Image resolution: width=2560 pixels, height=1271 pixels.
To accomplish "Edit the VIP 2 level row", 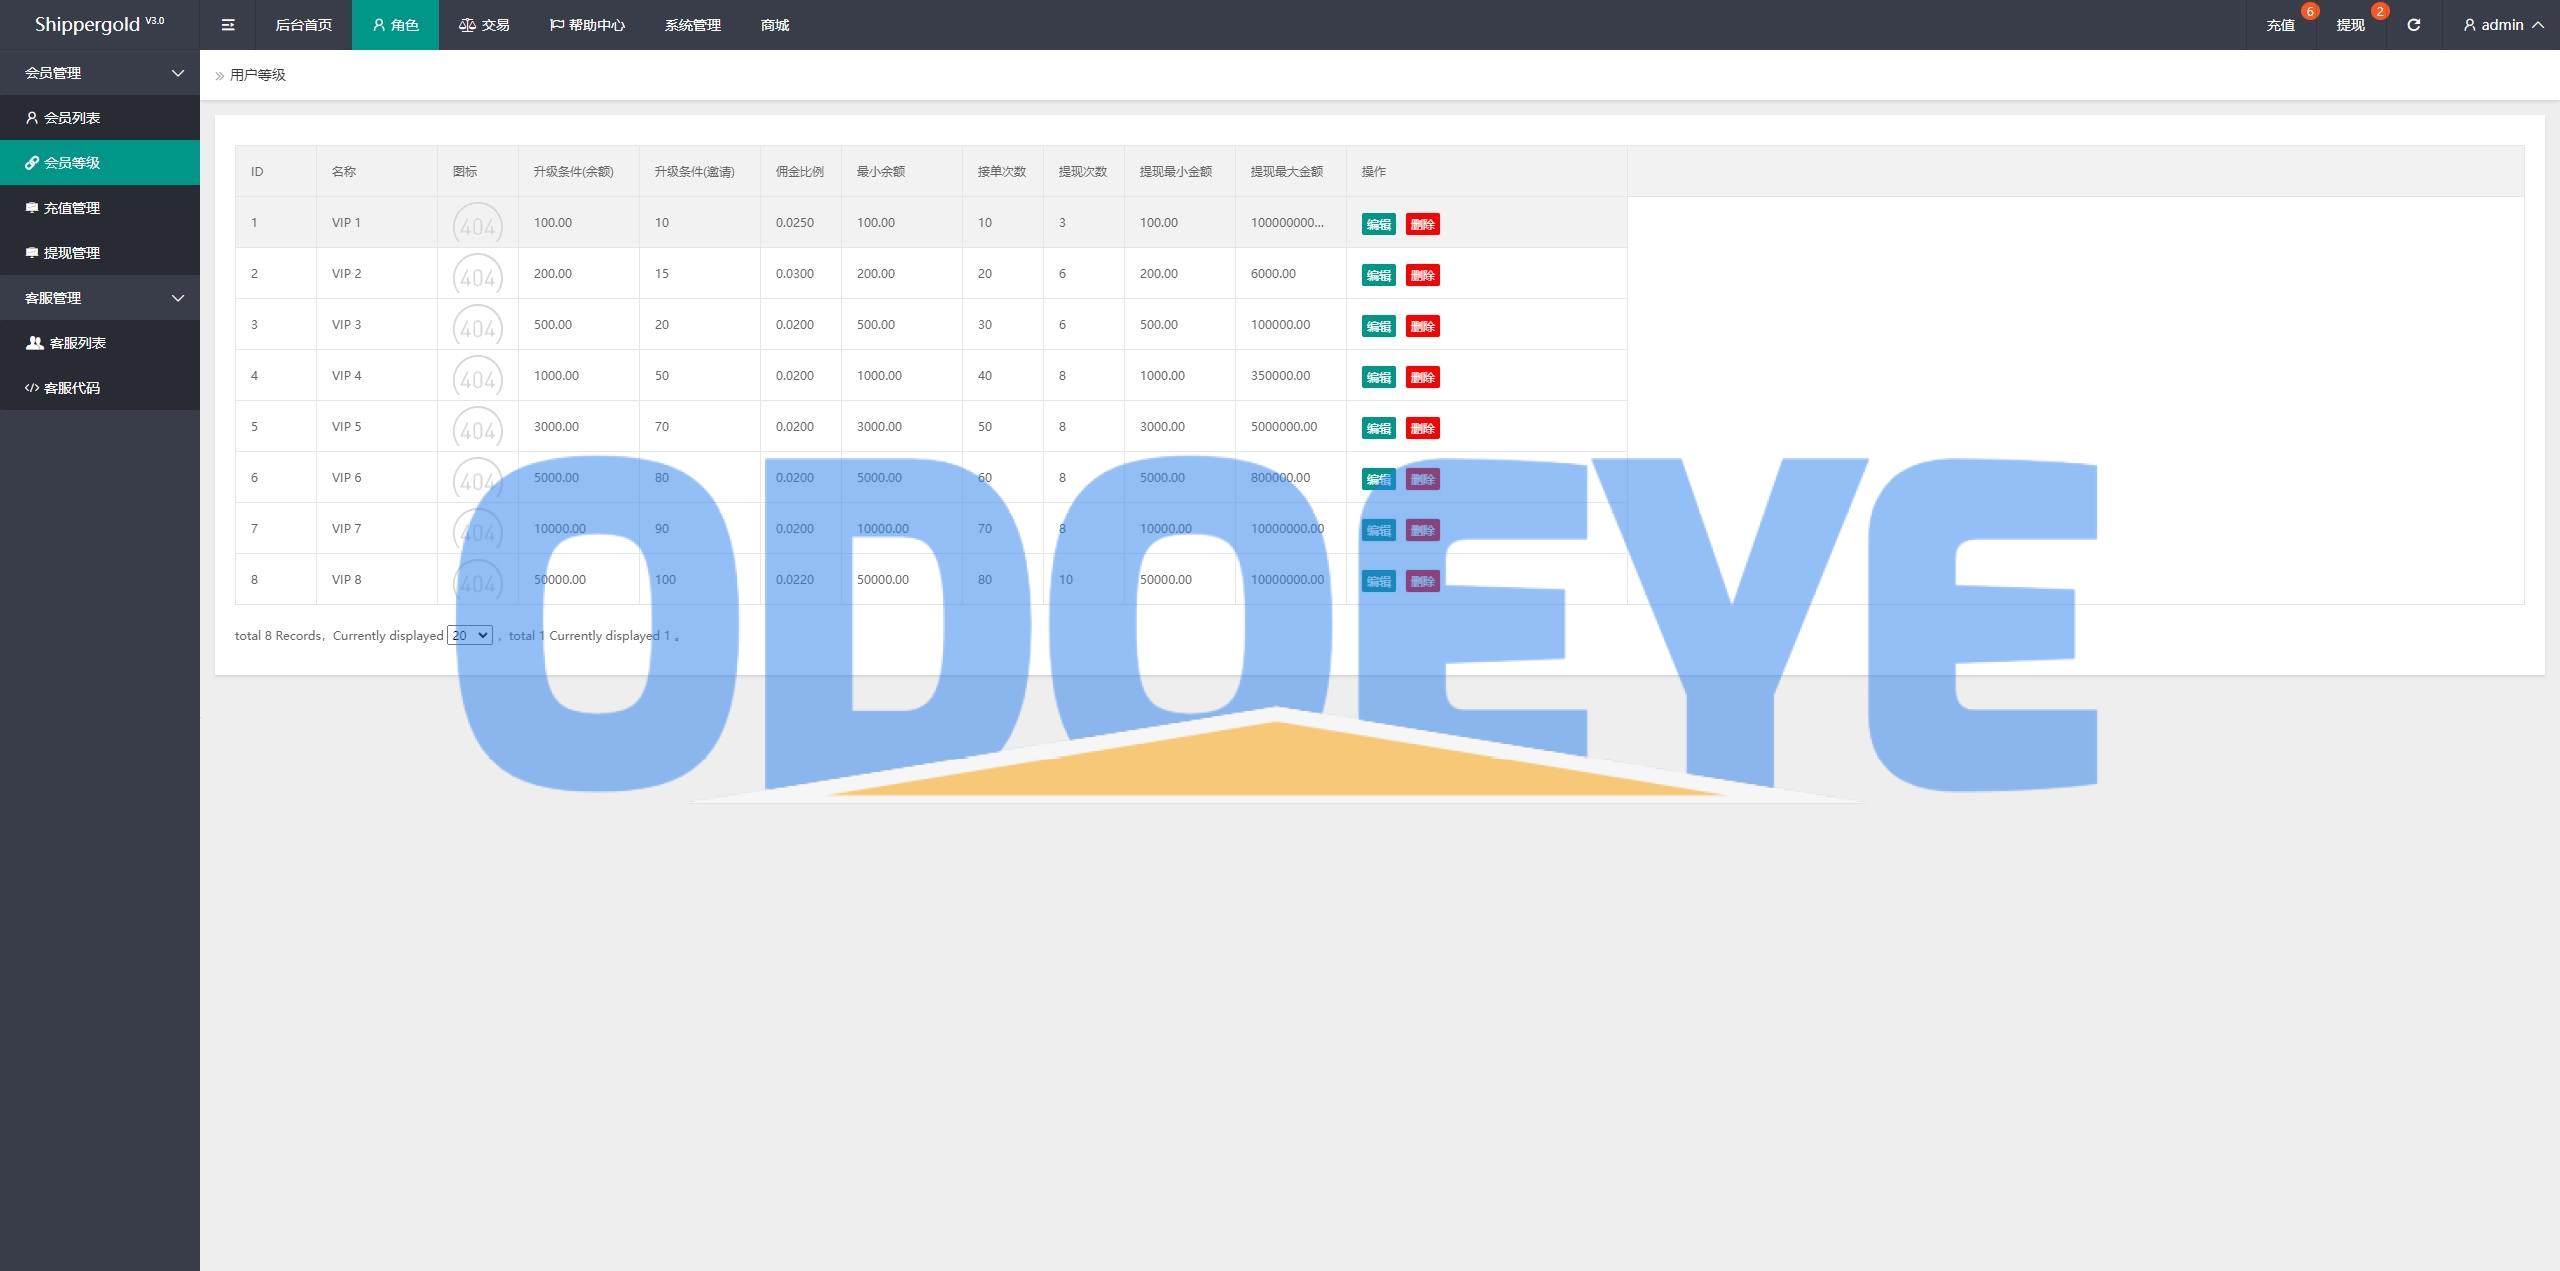I will click(1378, 275).
